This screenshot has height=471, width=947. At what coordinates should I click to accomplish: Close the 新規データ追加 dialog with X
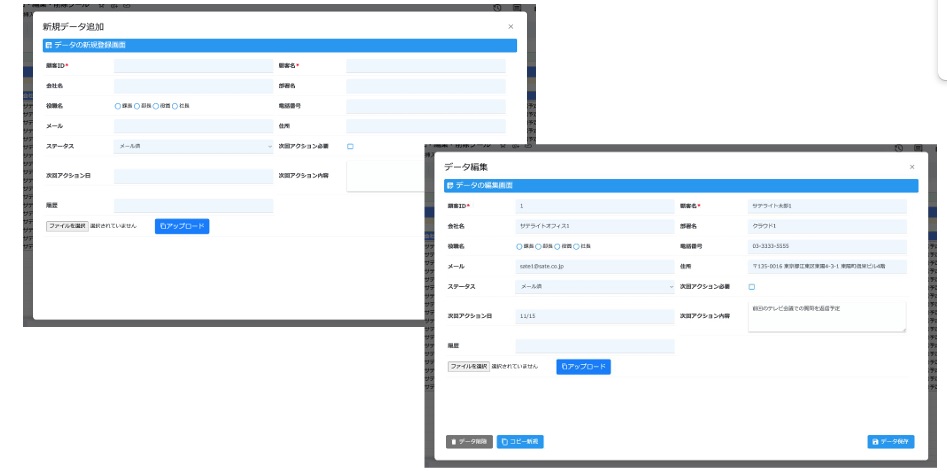pyautogui.click(x=510, y=27)
